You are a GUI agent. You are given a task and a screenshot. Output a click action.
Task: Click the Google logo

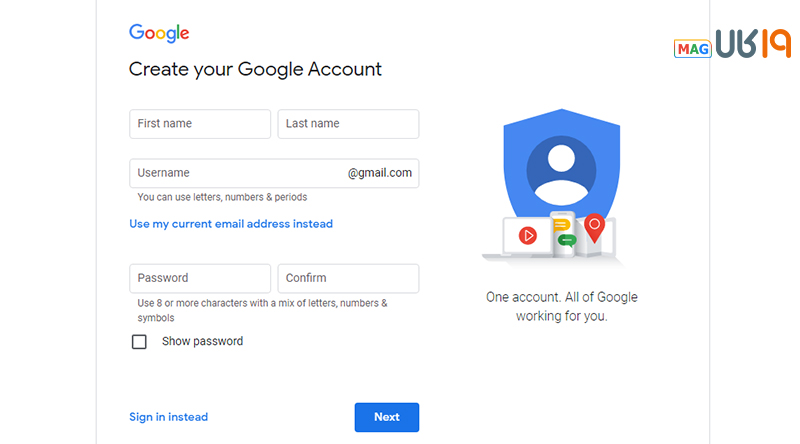(x=159, y=33)
